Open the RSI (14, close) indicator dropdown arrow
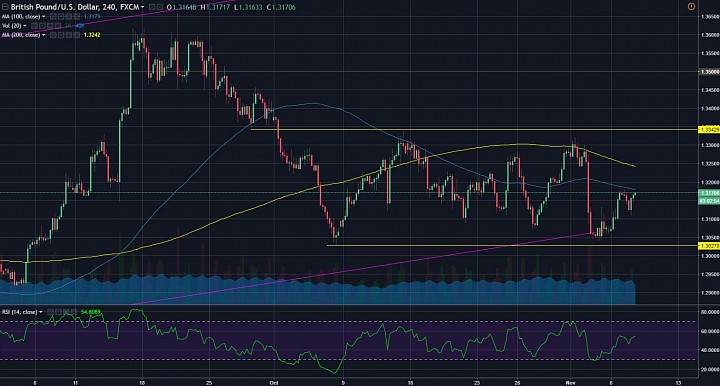 click(41, 312)
